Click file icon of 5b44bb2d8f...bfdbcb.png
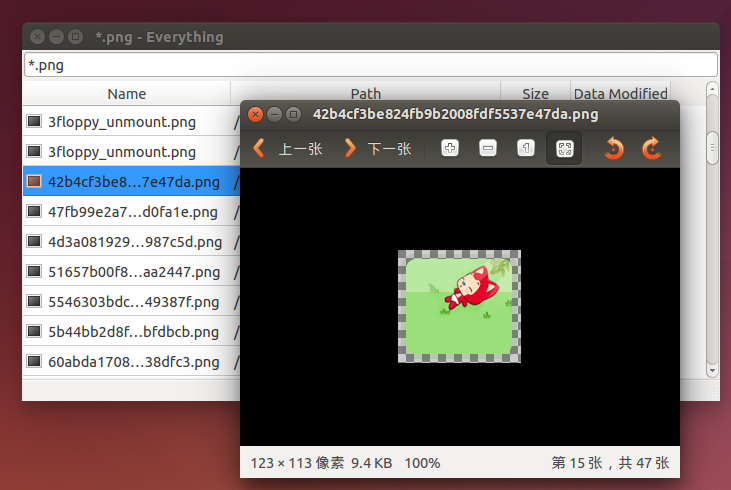Screen dimensions: 731x490 click(x=34, y=331)
